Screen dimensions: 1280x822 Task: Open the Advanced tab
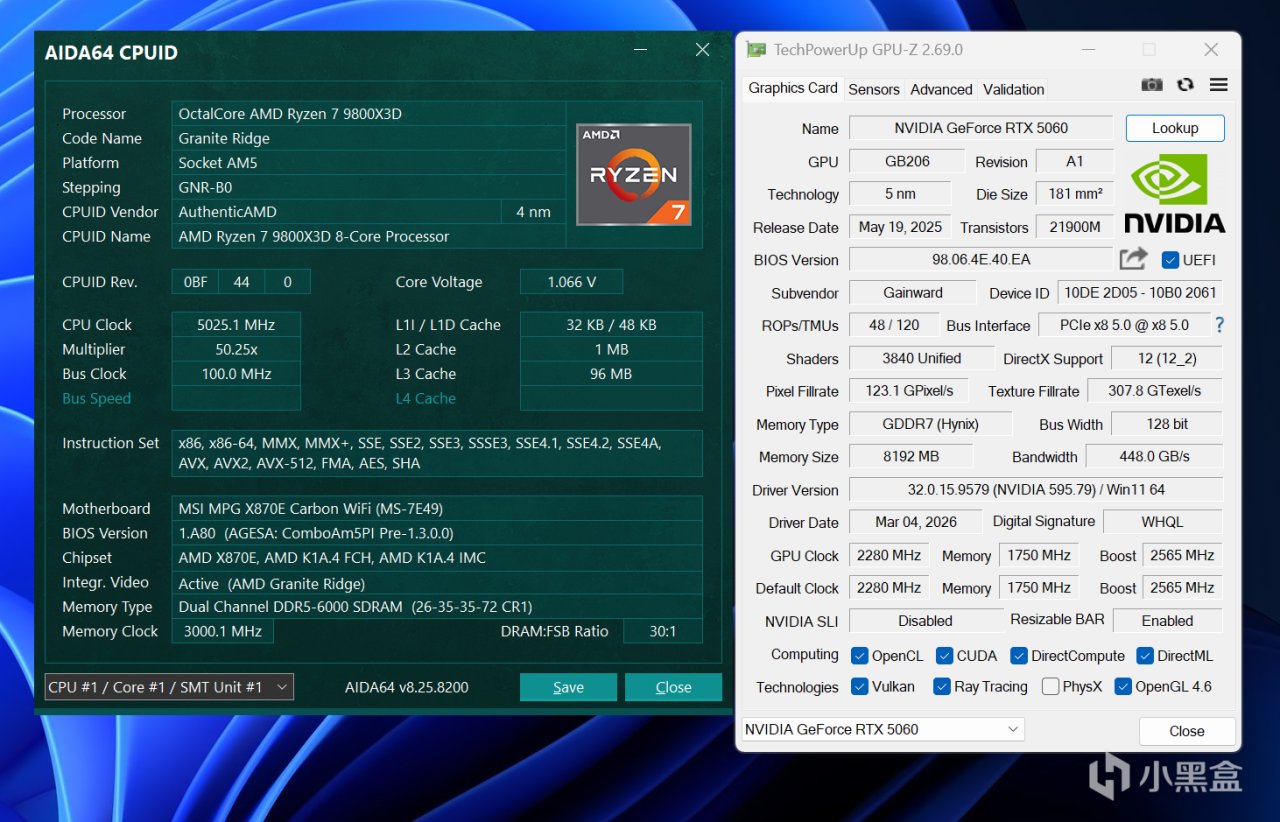(x=941, y=89)
